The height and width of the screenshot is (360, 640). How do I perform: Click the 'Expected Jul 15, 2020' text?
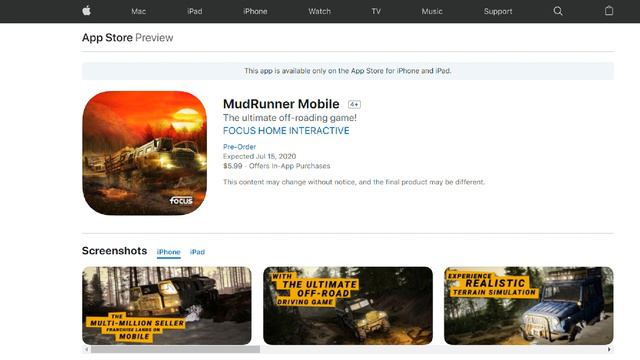pyautogui.click(x=260, y=156)
